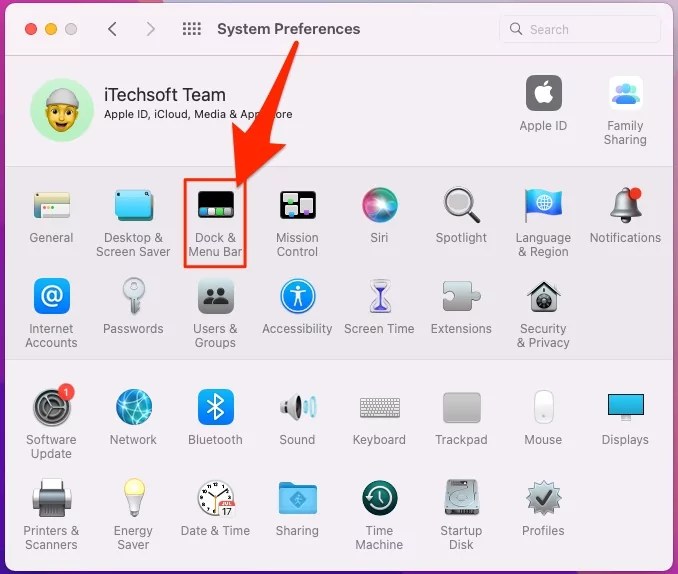Open Apple ID settings icon
This screenshot has height=574, width=678.
(544, 93)
